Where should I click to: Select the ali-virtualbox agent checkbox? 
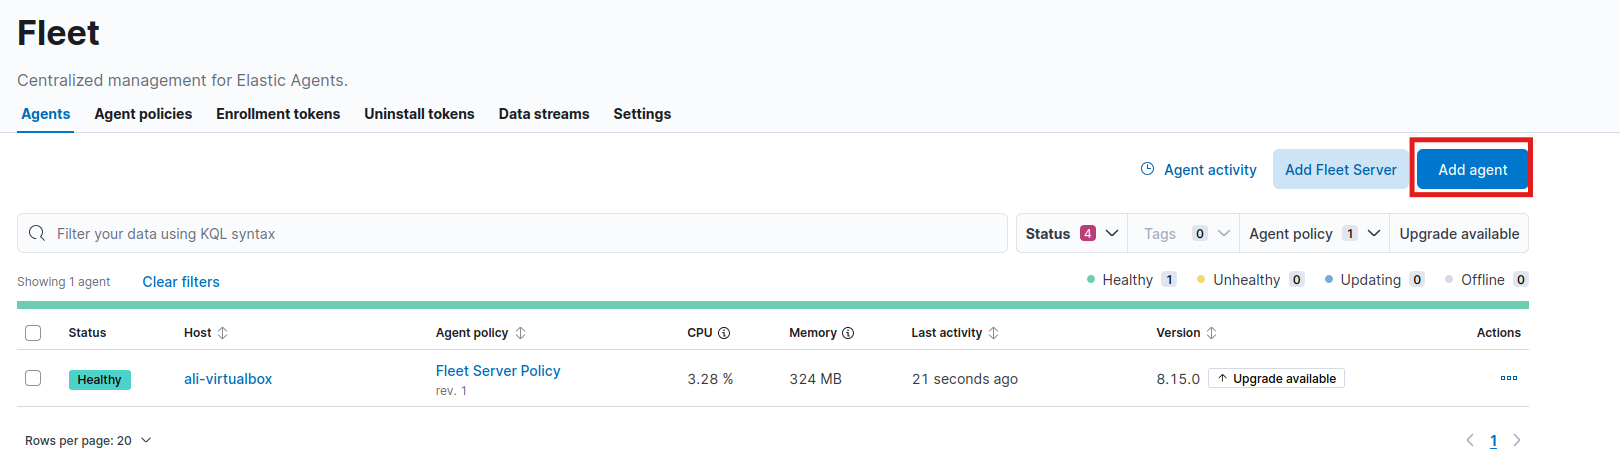click(33, 378)
